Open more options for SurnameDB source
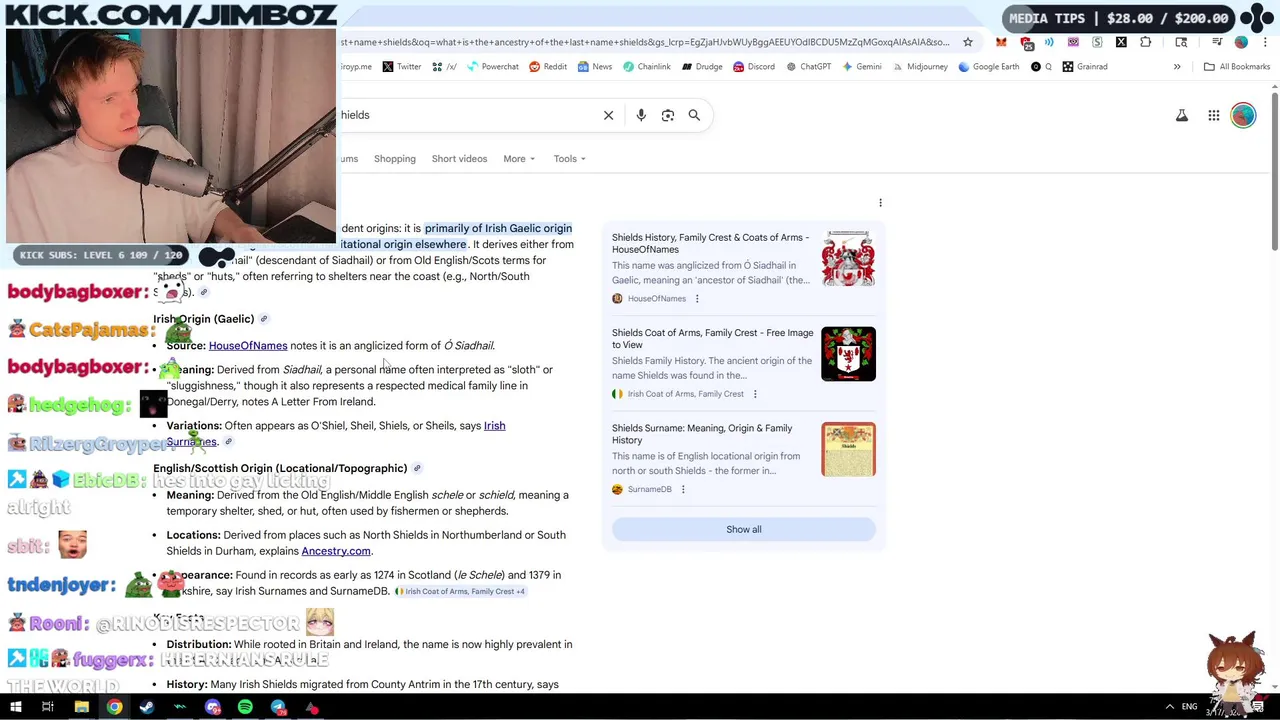The image size is (1280, 720). point(683,490)
